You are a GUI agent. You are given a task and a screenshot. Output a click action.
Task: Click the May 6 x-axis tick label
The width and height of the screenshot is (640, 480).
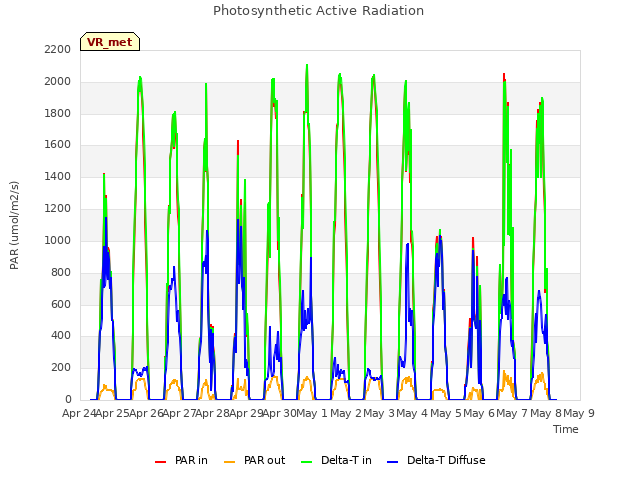(479, 413)
